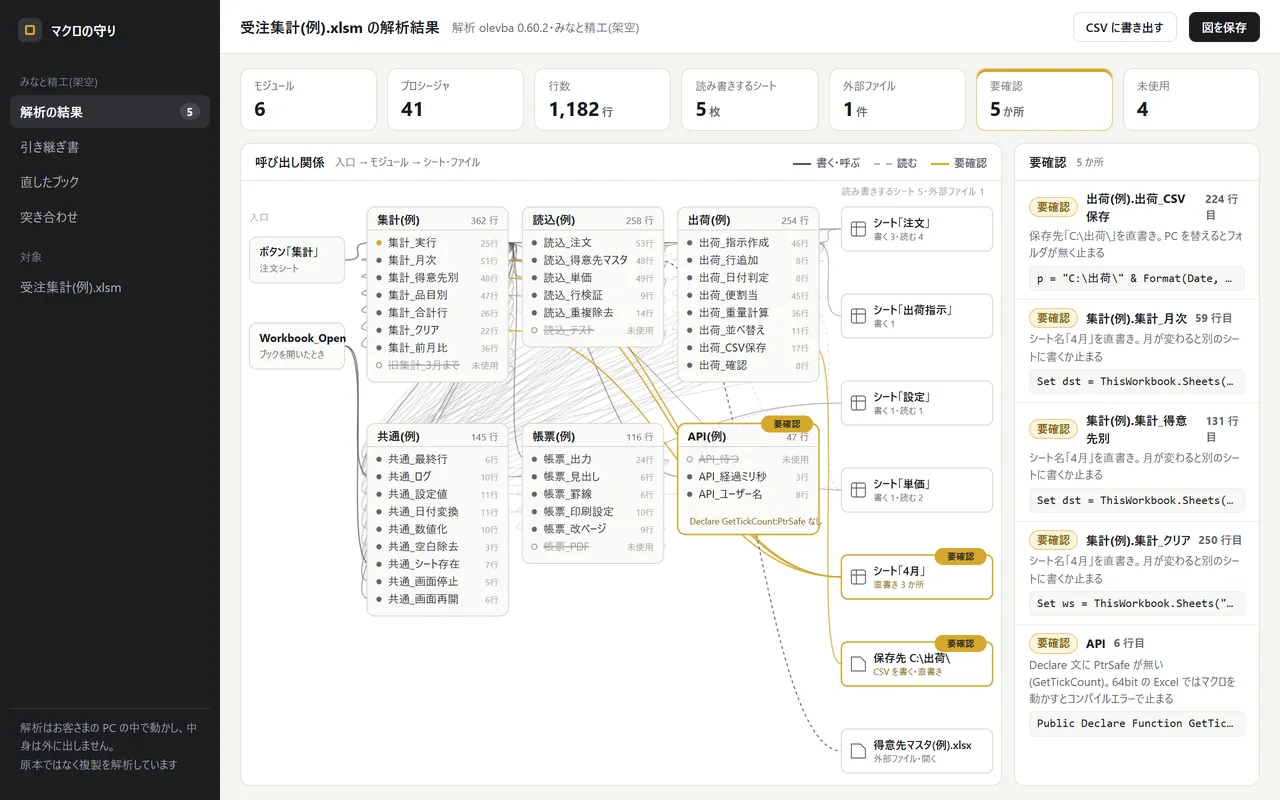Click the file icon for 保存先 C:\出荷\
Viewport: 1280px width, 800px height.
pyautogui.click(x=857, y=664)
